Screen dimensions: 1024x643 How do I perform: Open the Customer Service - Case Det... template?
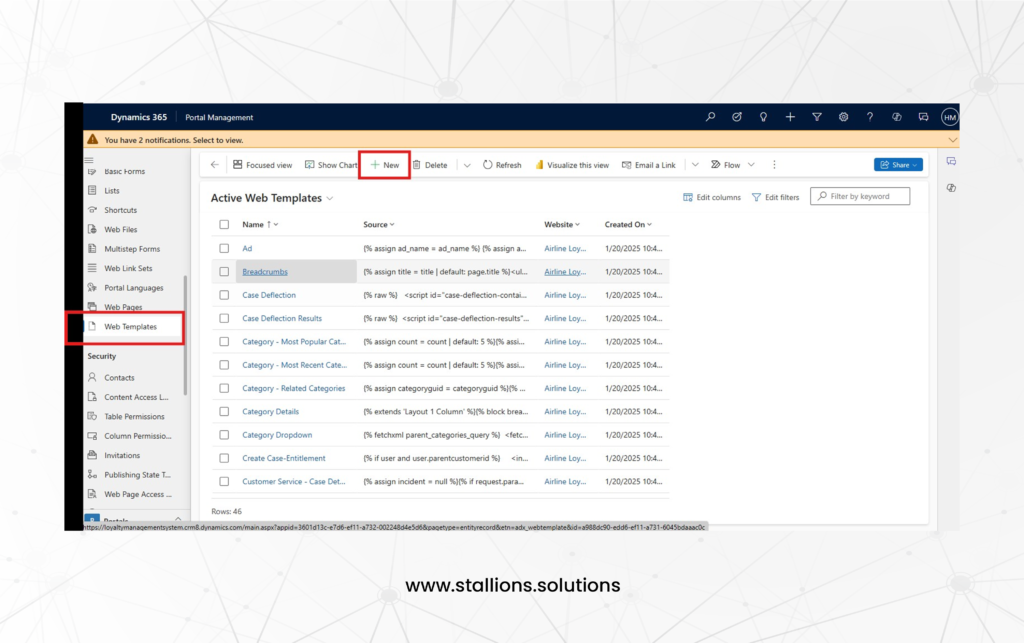[x=294, y=482]
